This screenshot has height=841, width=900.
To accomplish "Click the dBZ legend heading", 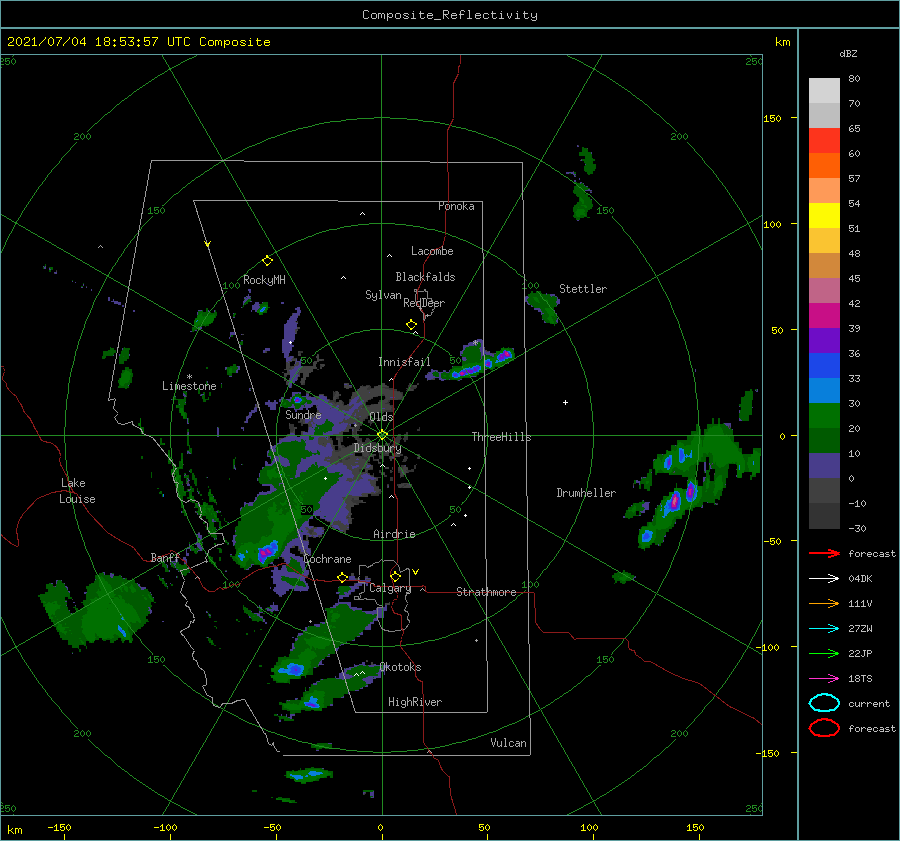I will coord(848,53).
